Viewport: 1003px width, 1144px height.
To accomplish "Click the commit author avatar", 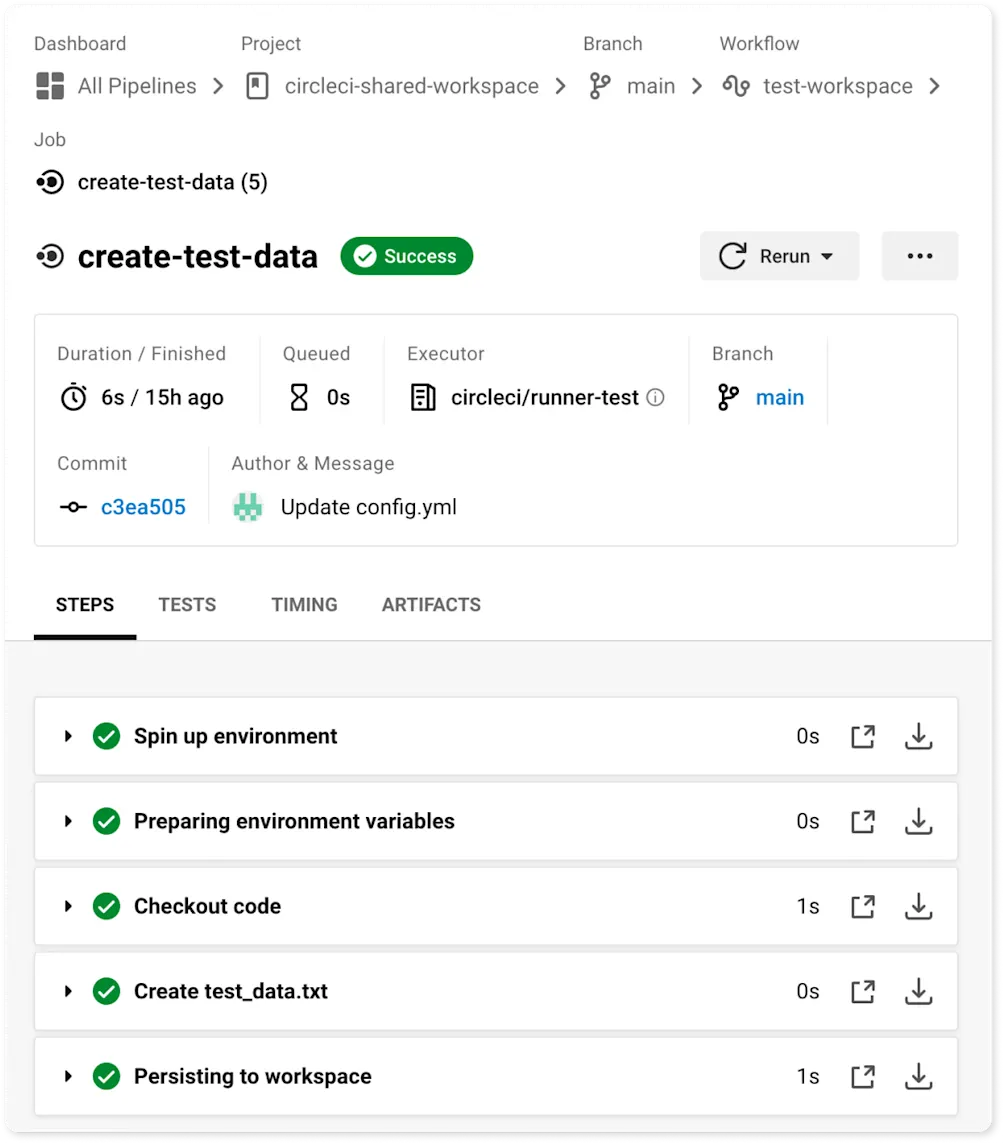I will click(246, 507).
